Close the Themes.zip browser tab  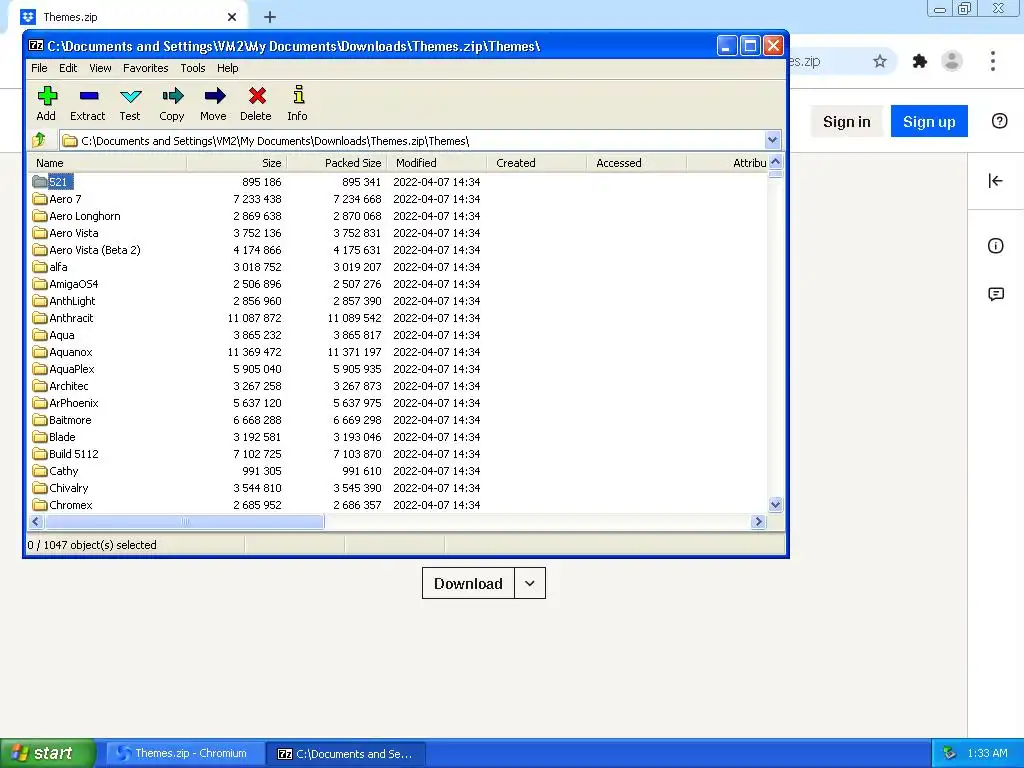tap(232, 17)
